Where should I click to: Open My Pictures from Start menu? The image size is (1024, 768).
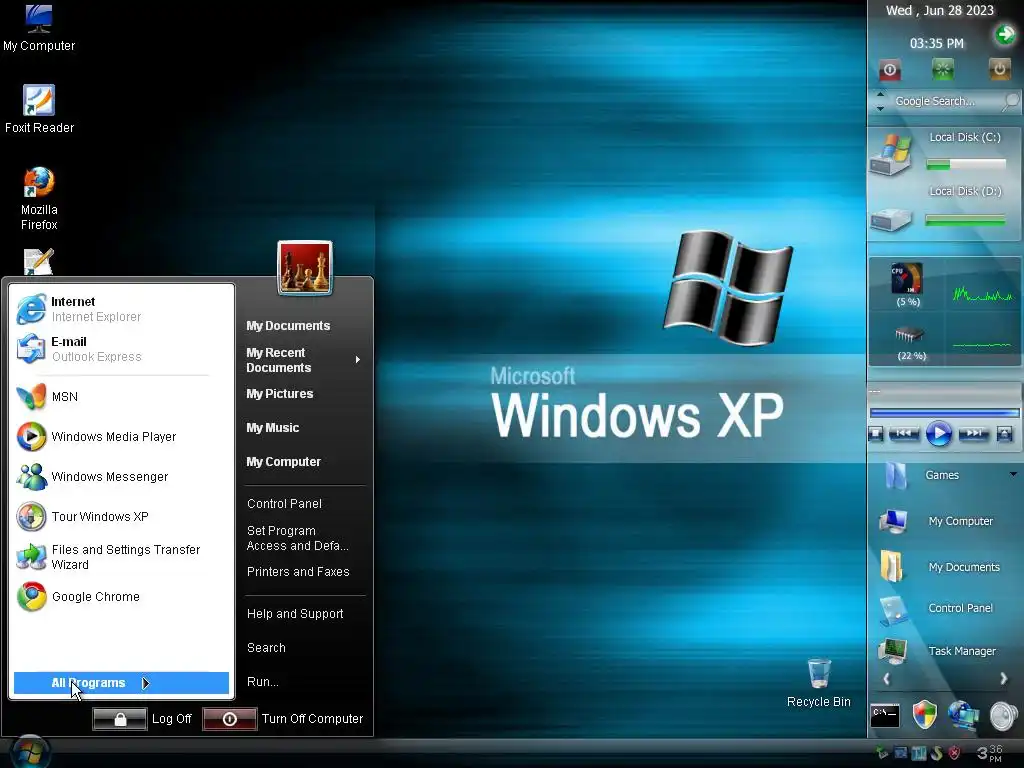click(x=280, y=394)
